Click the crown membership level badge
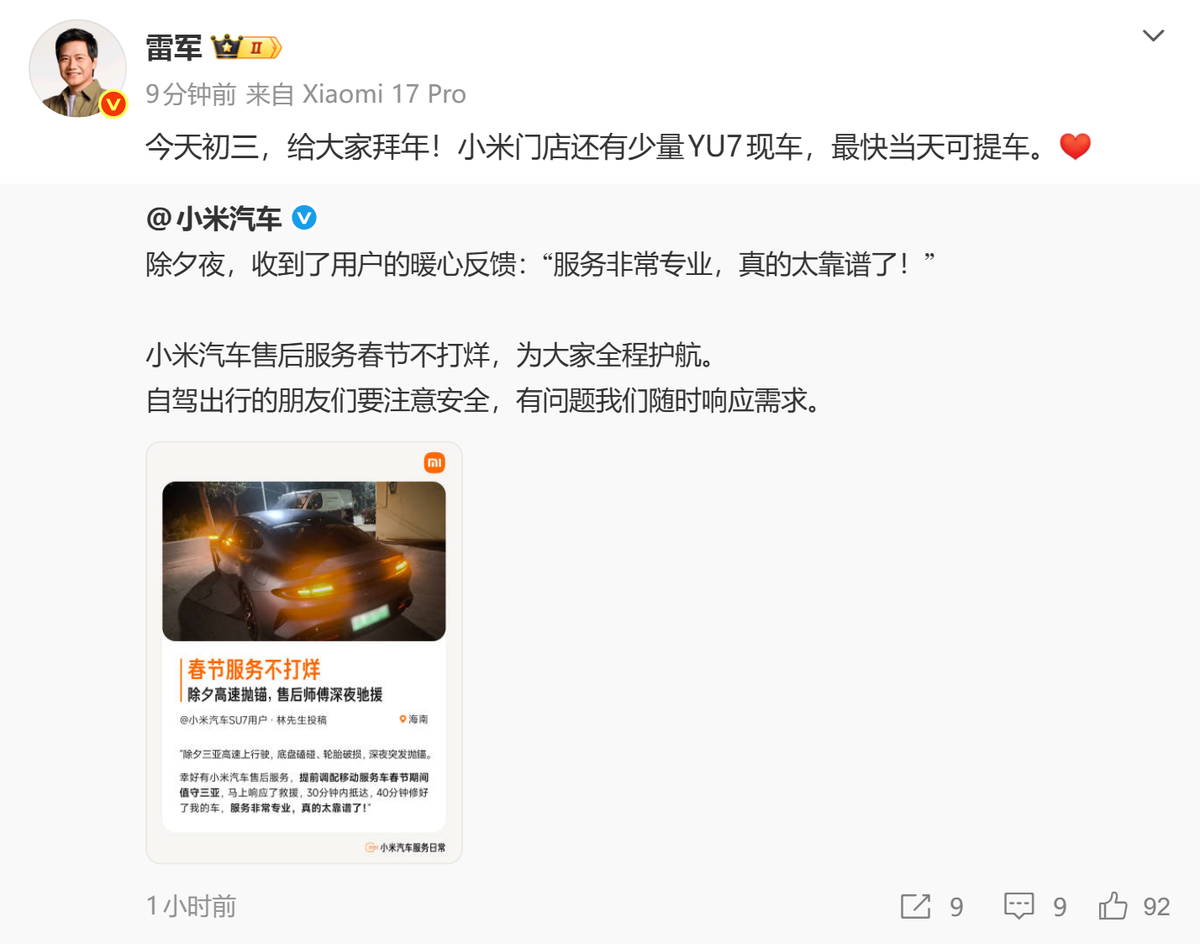Viewport: 1200px width, 944px height. point(246,47)
